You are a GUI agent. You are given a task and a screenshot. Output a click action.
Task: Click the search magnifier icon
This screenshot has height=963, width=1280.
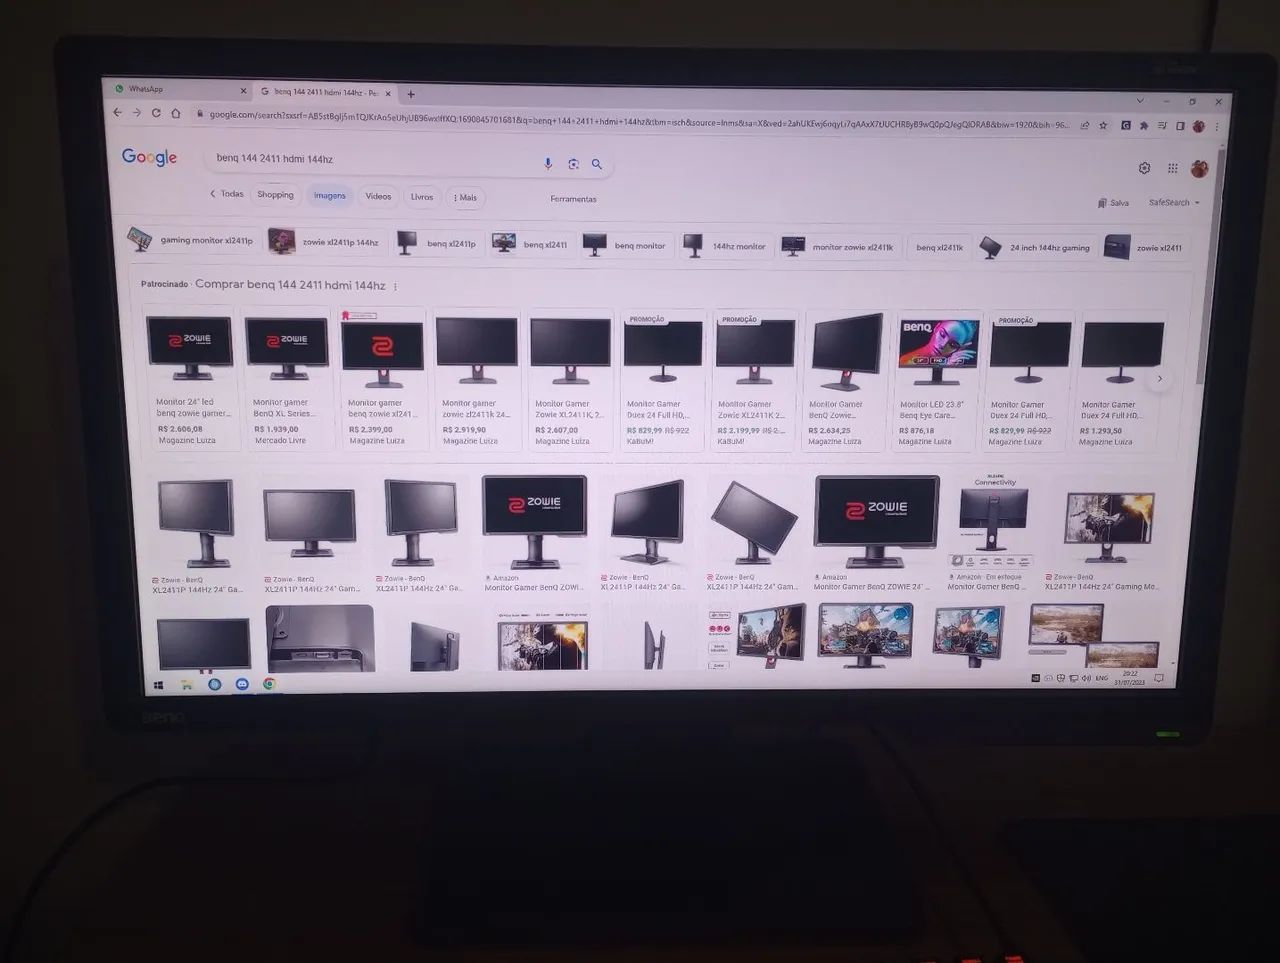[x=597, y=164]
